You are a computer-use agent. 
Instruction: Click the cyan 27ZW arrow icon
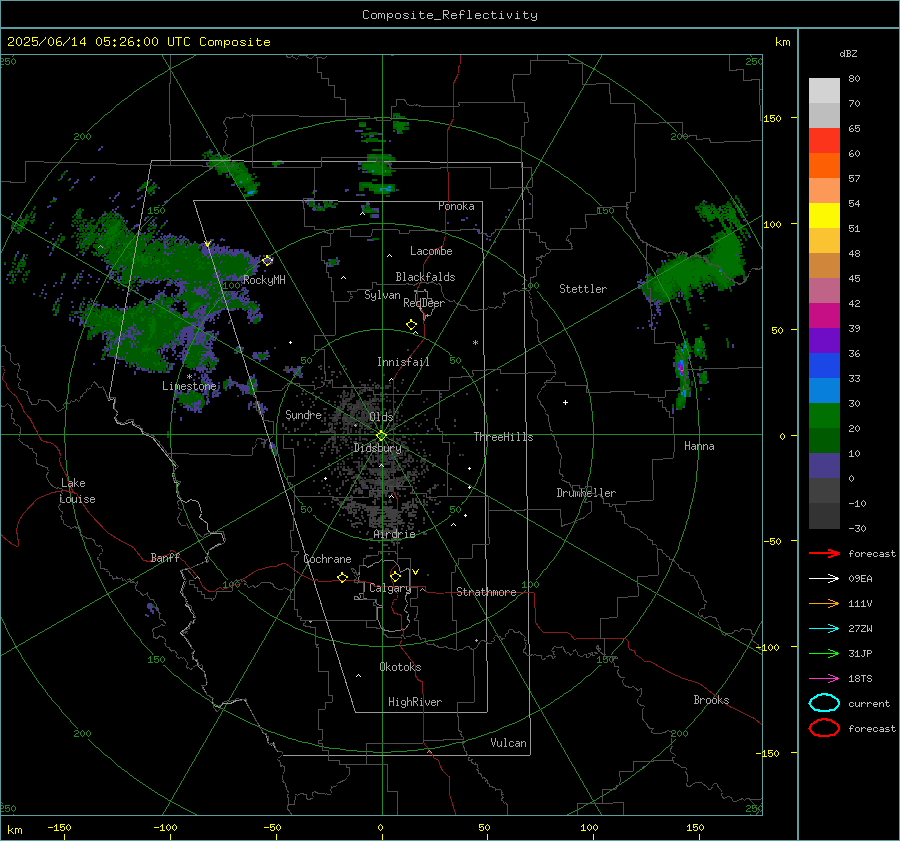click(824, 629)
